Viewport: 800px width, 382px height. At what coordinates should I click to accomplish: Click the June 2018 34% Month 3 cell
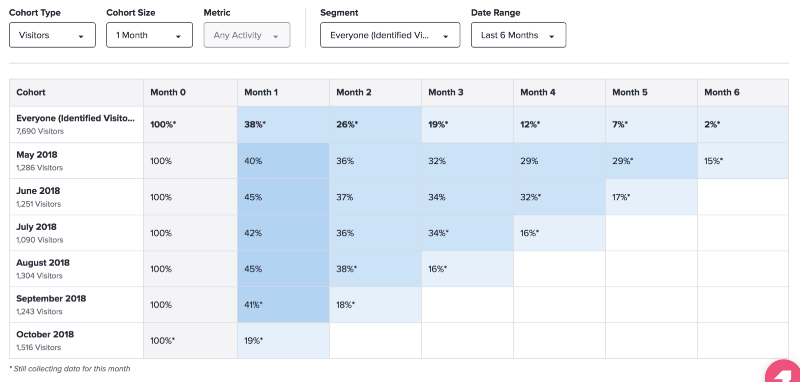(x=467, y=197)
